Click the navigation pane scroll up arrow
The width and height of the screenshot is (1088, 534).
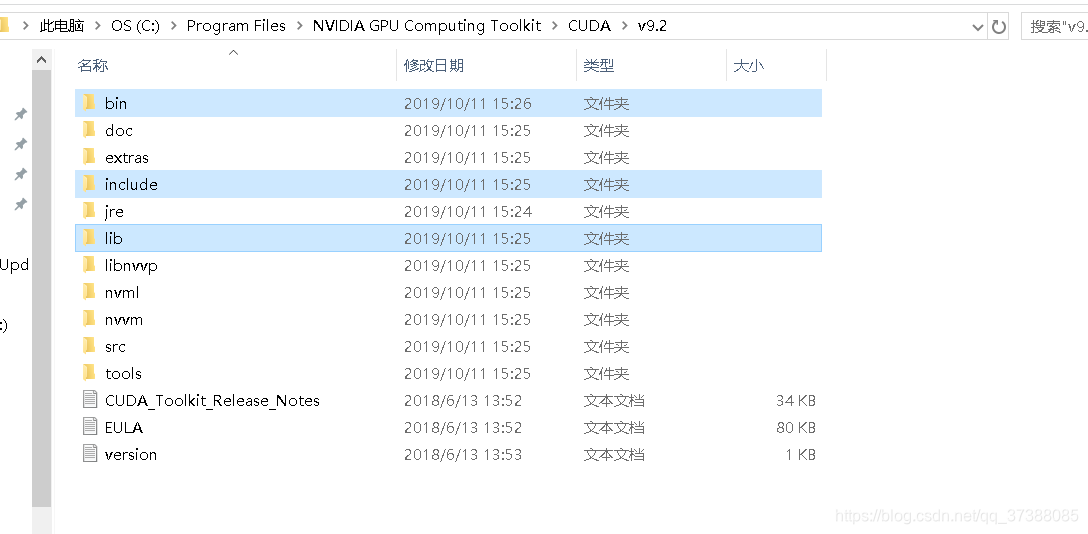click(x=42, y=60)
